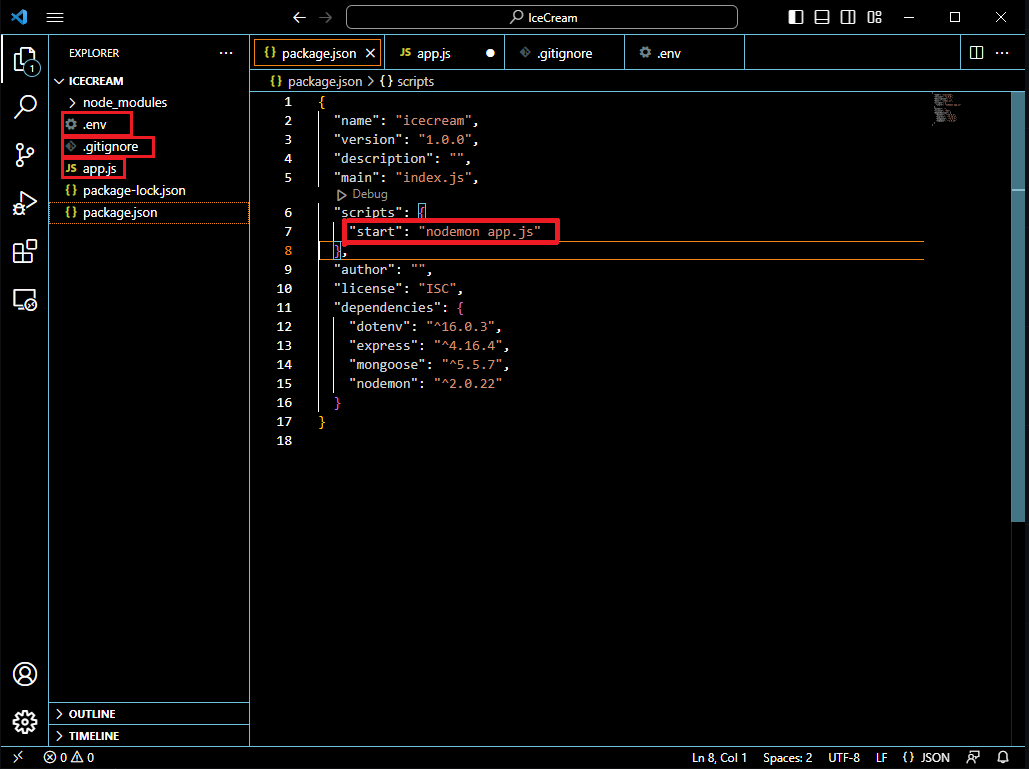Go forward using the right arrow

(326, 18)
